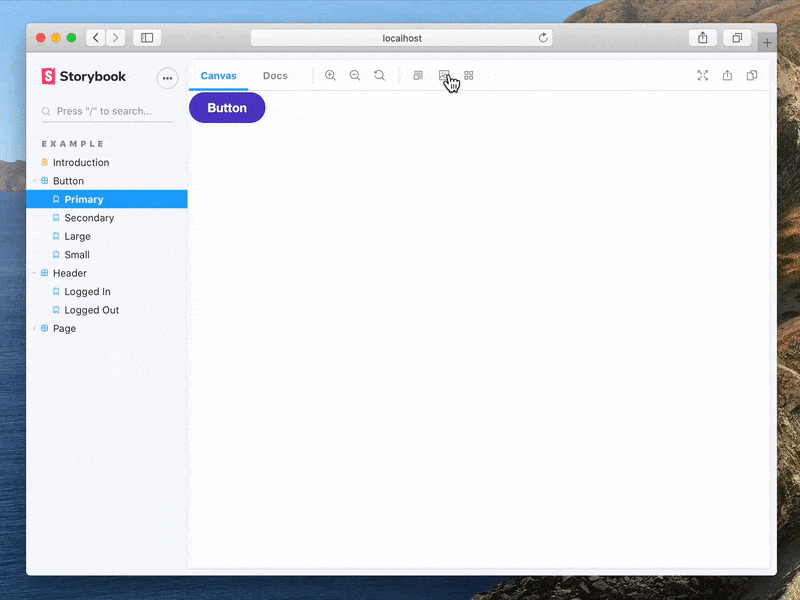Reset canvas zoom level
The width and height of the screenshot is (800, 600).
(x=379, y=76)
